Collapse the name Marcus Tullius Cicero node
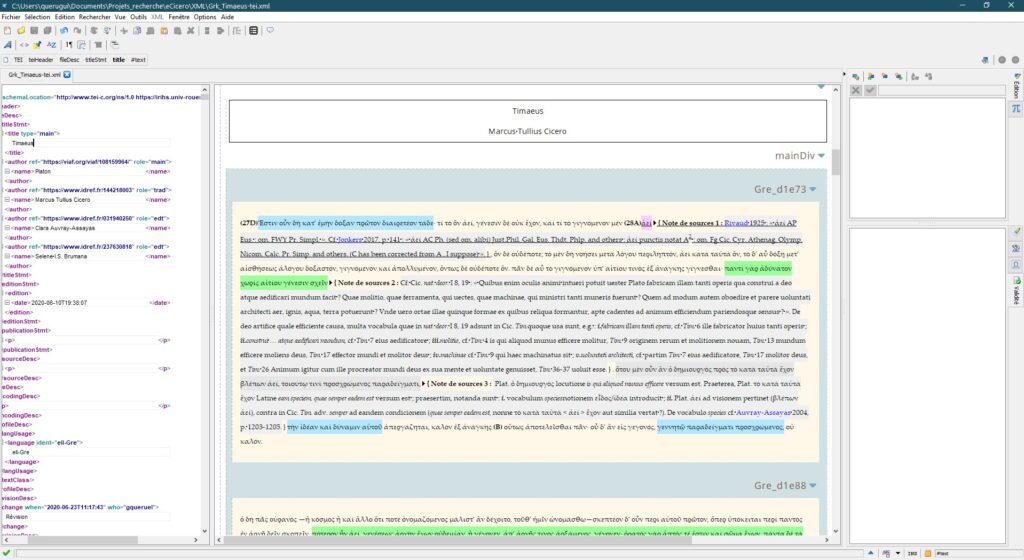The image size is (1024, 560). pyautogui.click(x=7, y=200)
